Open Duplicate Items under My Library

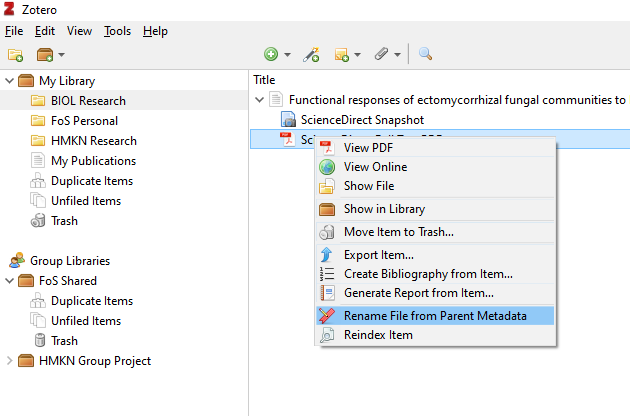click(92, 181)
